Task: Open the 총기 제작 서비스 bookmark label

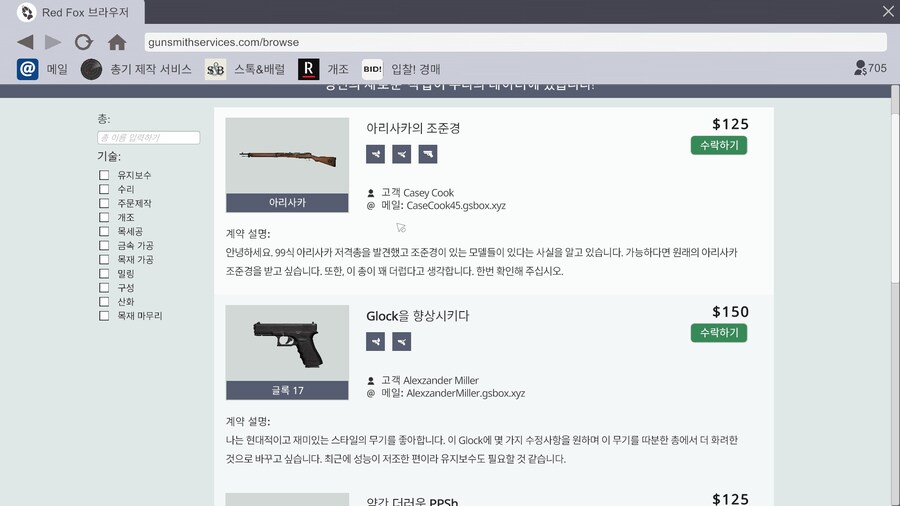Action: [151, 69]
